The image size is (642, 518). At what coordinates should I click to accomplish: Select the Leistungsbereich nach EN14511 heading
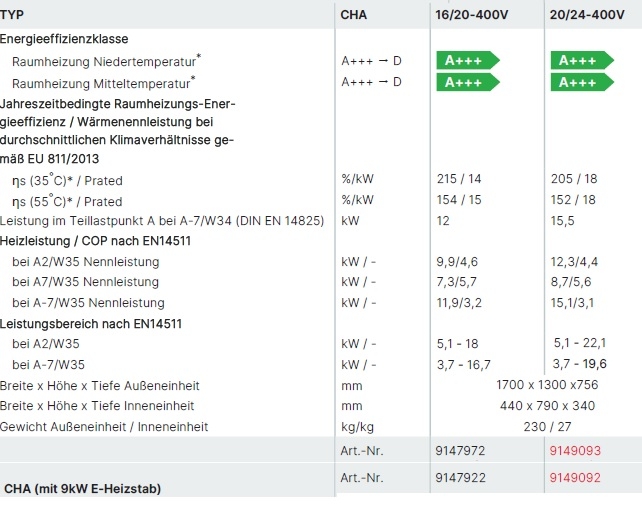[90, 323]
